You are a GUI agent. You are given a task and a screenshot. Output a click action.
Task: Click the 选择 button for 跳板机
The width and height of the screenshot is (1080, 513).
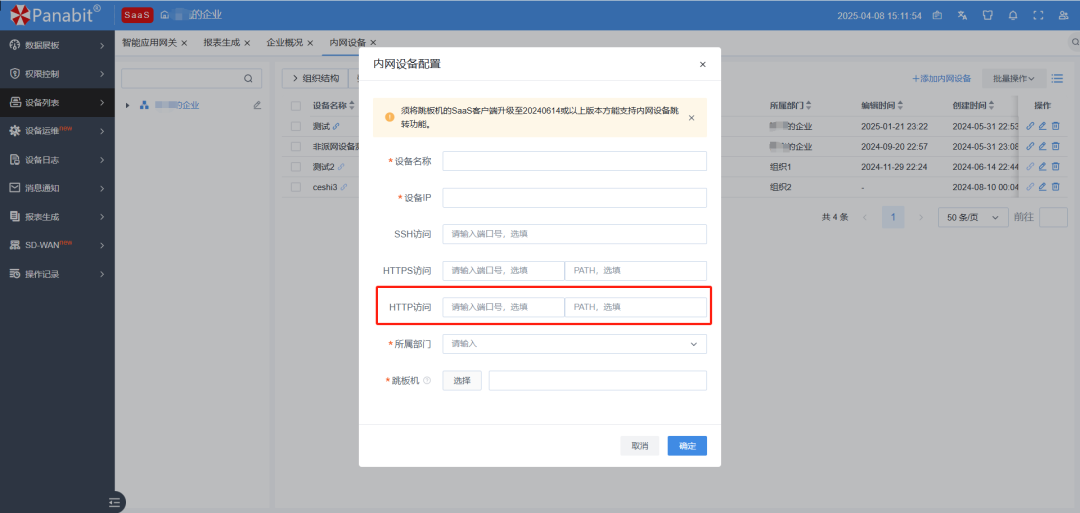(x=461, y=381)
